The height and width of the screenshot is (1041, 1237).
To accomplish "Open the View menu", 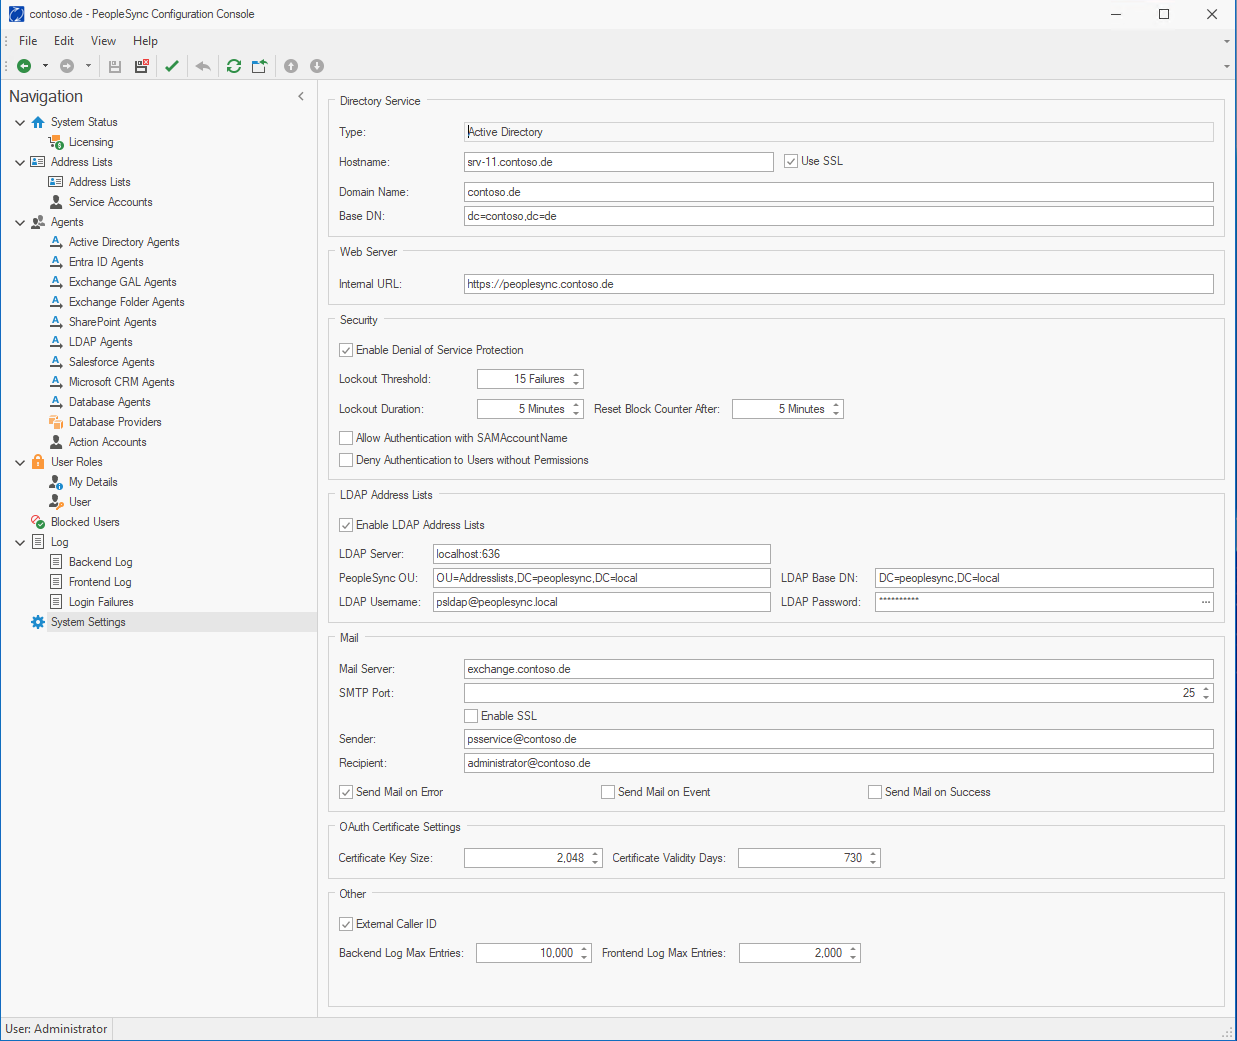I will (x=103, y=41).
